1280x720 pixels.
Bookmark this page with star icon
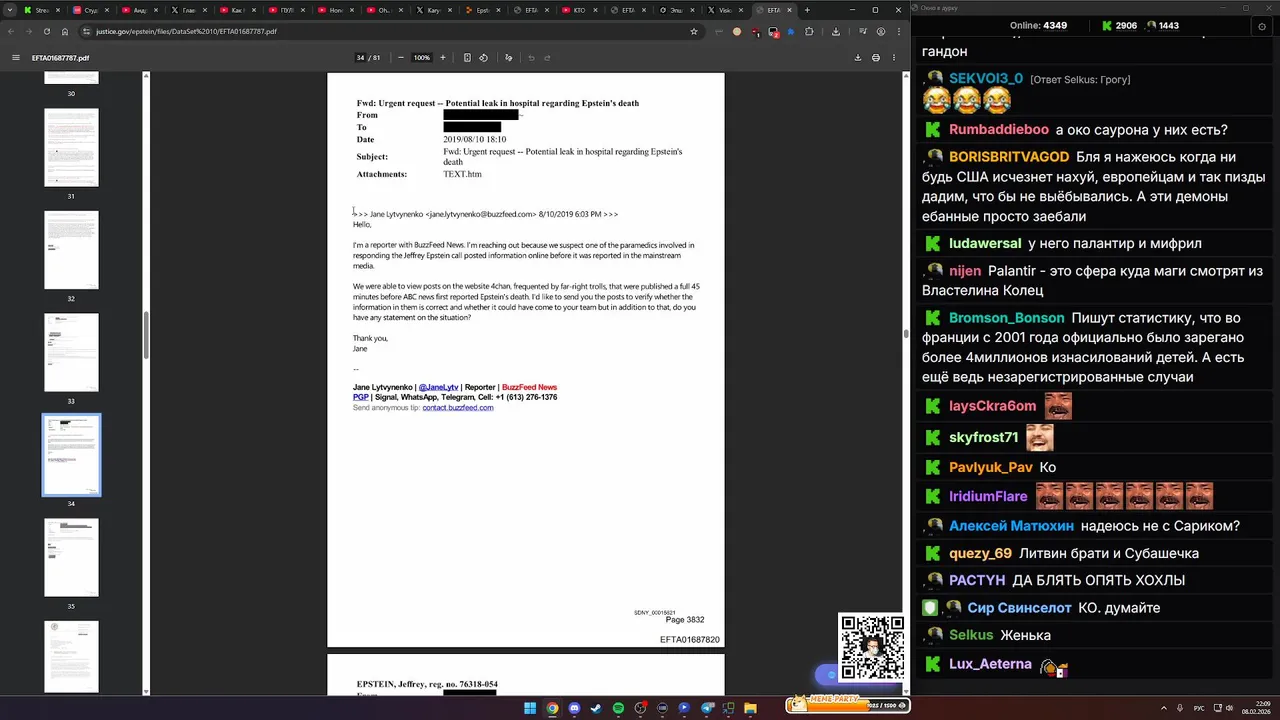pyautogui.click(x=694, y=31)
